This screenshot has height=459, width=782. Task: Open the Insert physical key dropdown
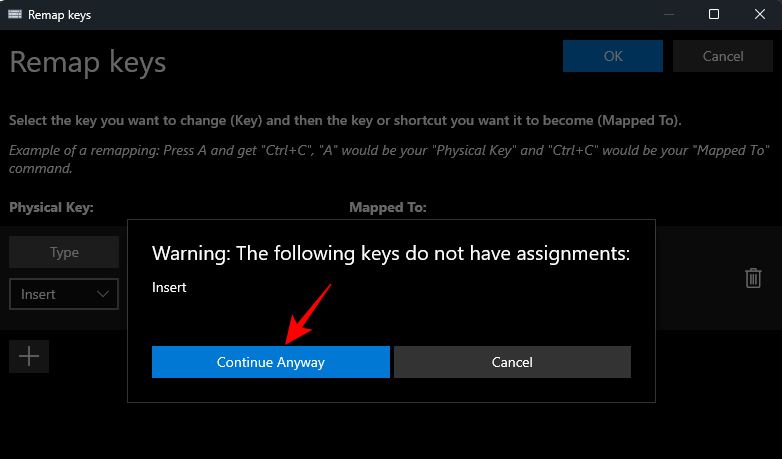pyautogui.click(x=64, y=294)
